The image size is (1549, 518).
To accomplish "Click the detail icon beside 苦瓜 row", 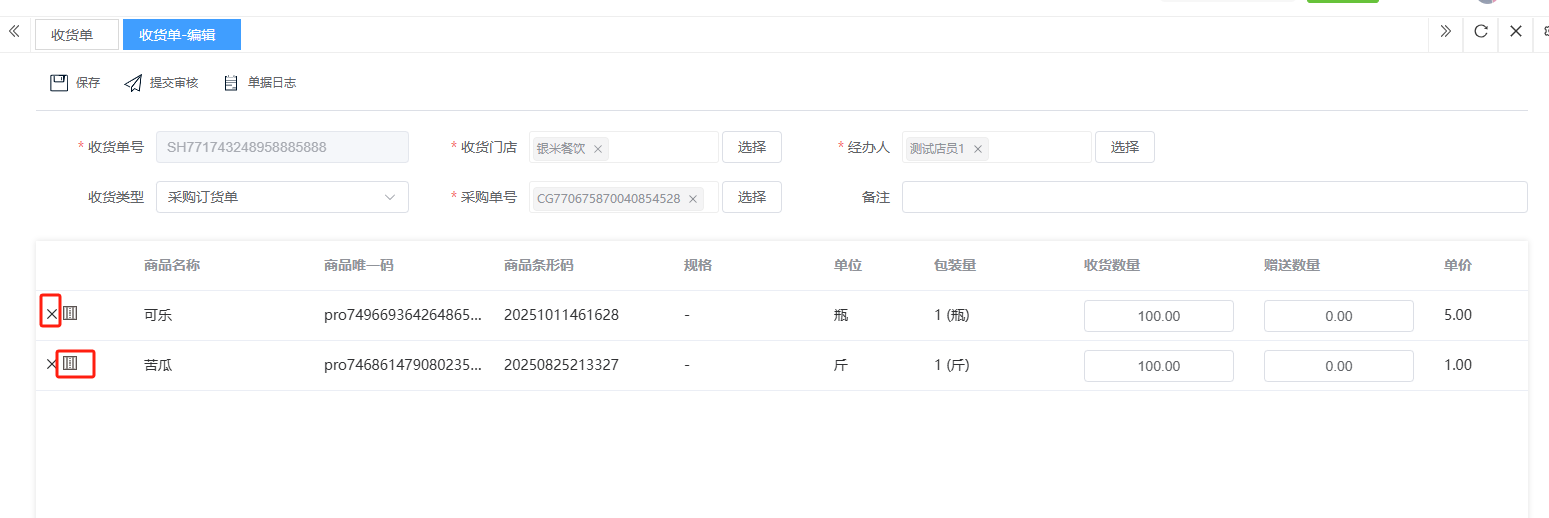I will tap(70, 364).
